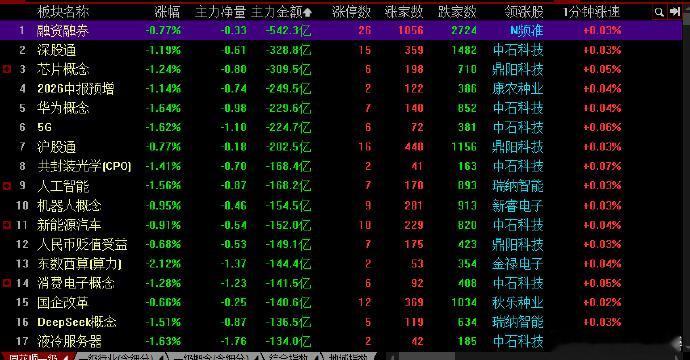Select the 东数西算(算力) sector name

pos(79,264)
